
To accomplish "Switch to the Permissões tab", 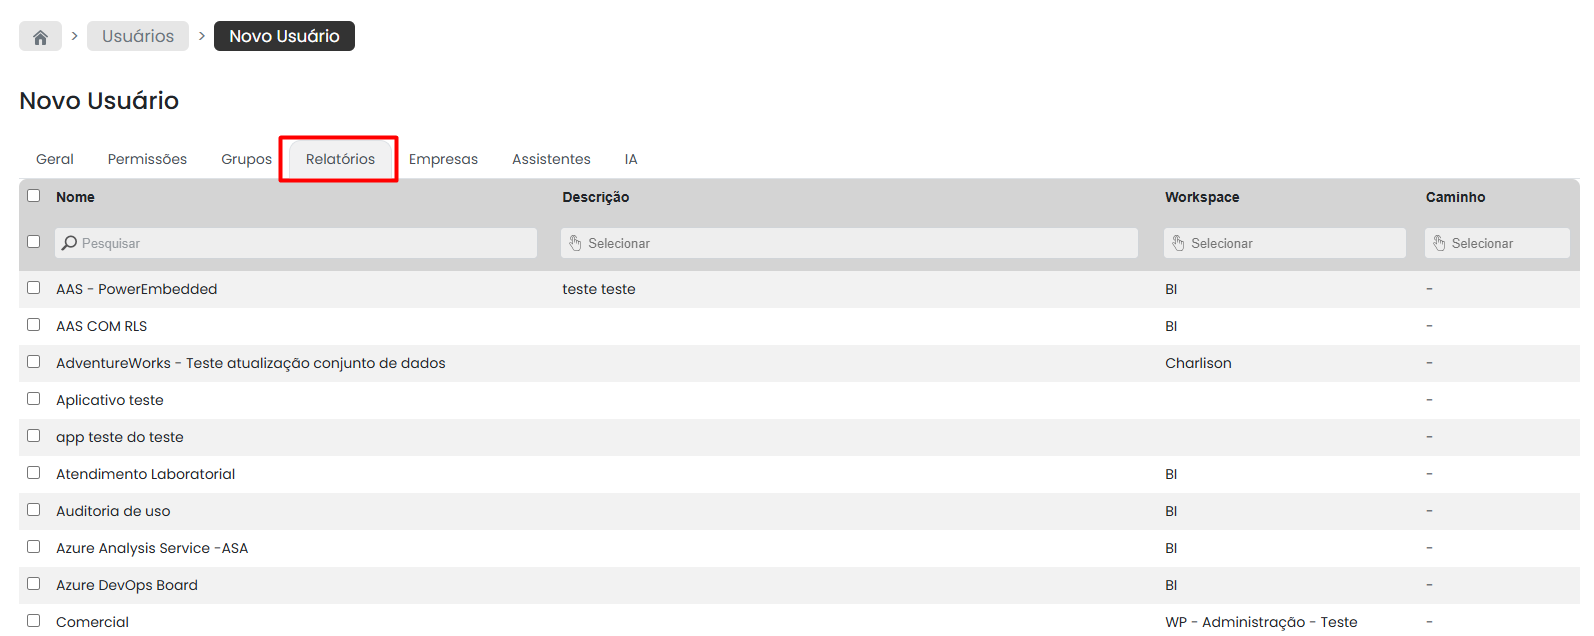I will point(147,159).
